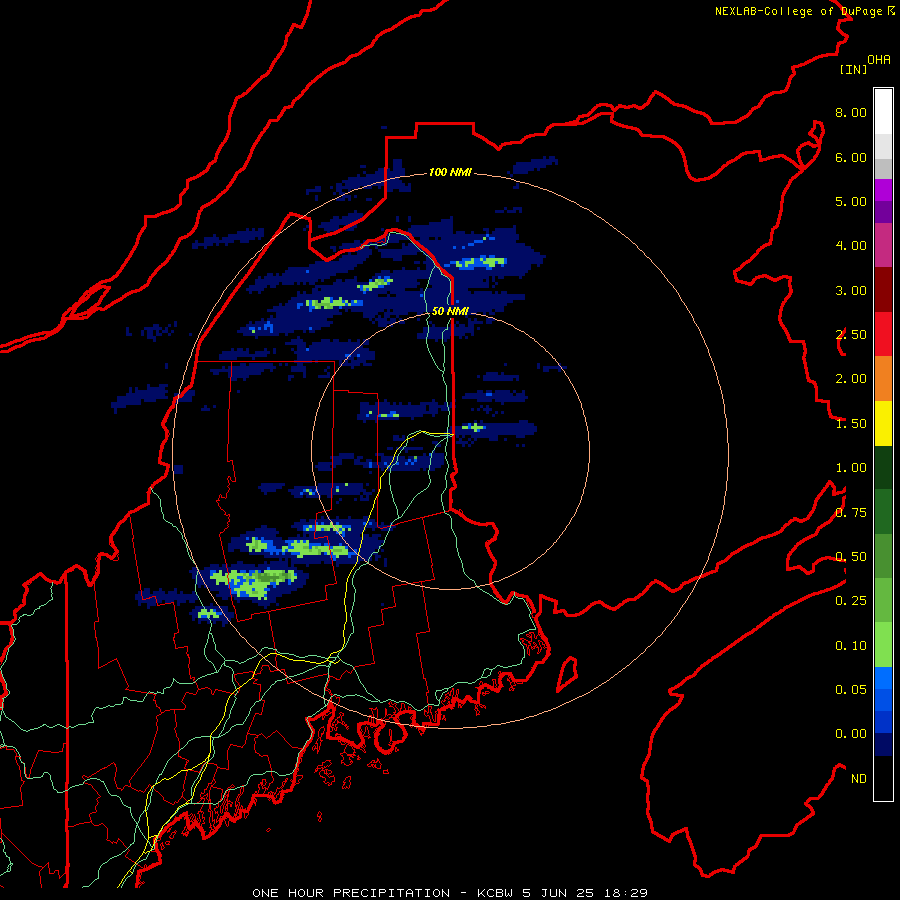This screenshot has width=900, height=900.
Task: Pick the navy swatch just above ND
Action: pos(883,745)
